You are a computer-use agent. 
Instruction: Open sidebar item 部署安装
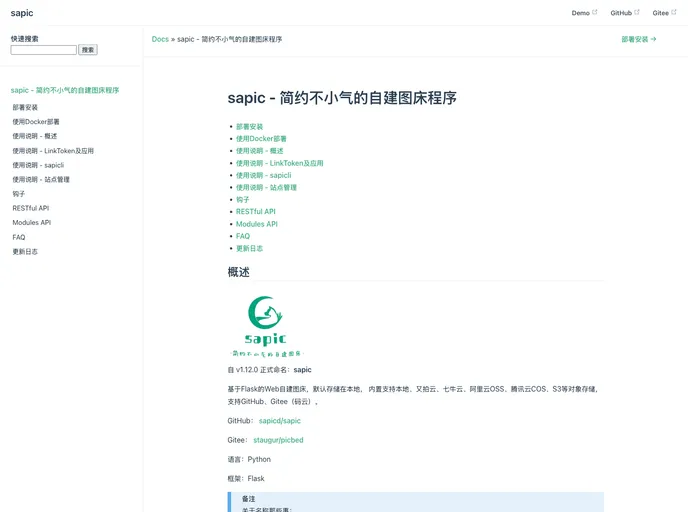25,107
